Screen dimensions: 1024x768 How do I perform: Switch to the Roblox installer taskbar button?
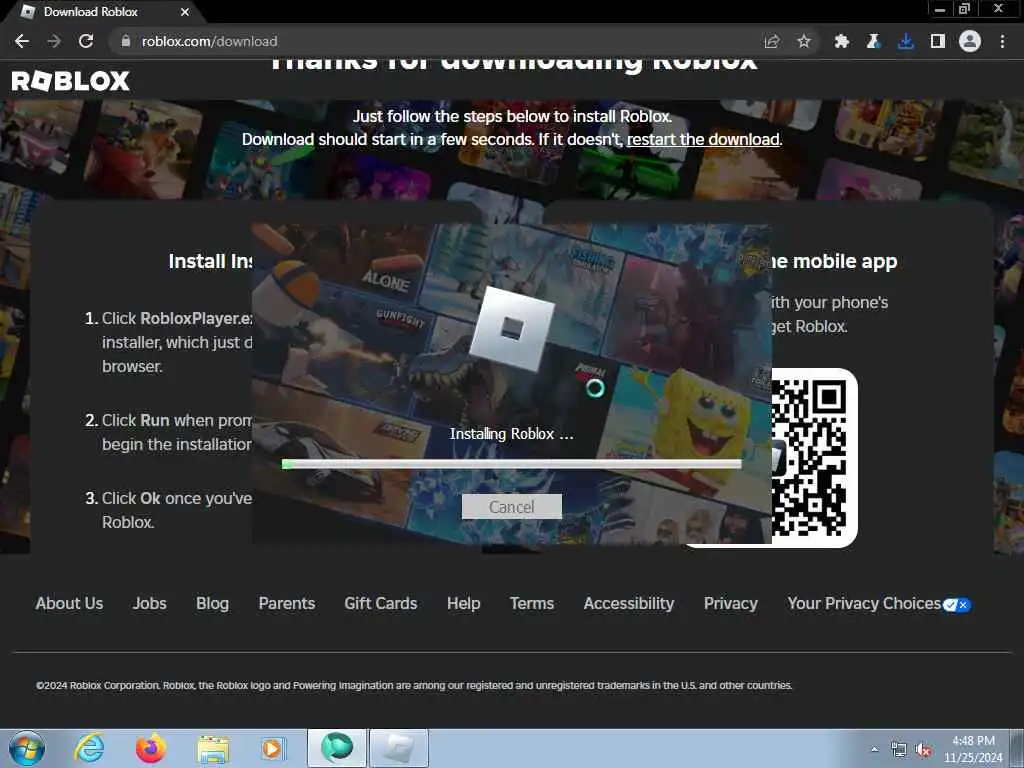pos(400,748)
